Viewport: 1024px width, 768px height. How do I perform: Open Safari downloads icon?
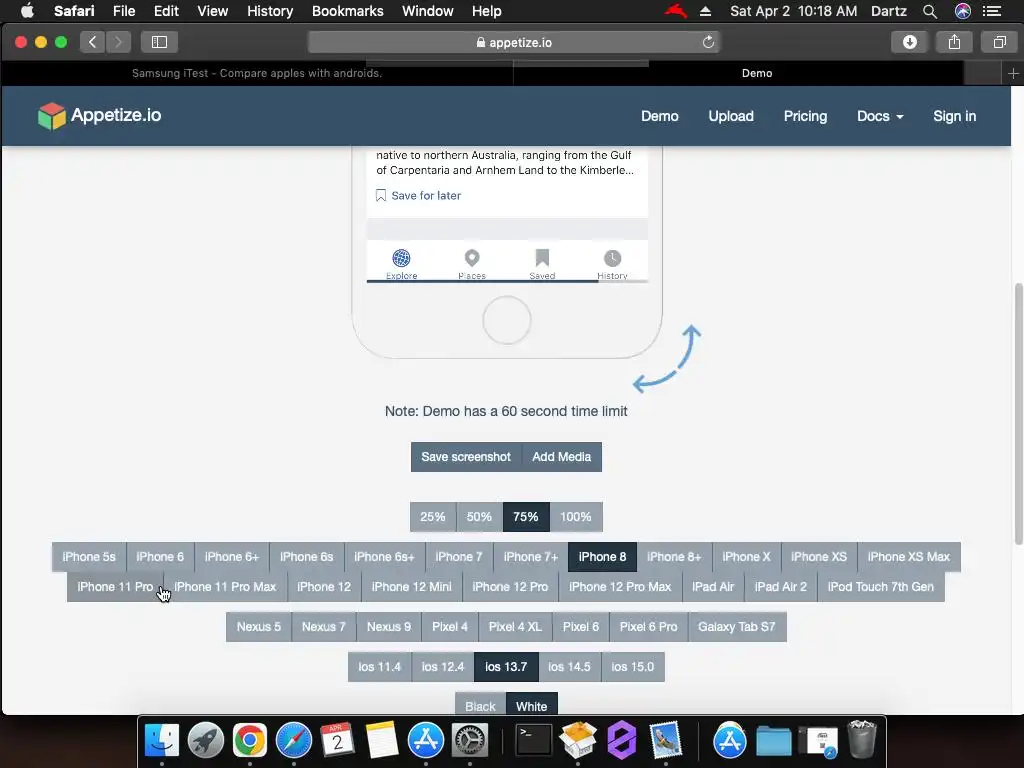tap(910, 42)
